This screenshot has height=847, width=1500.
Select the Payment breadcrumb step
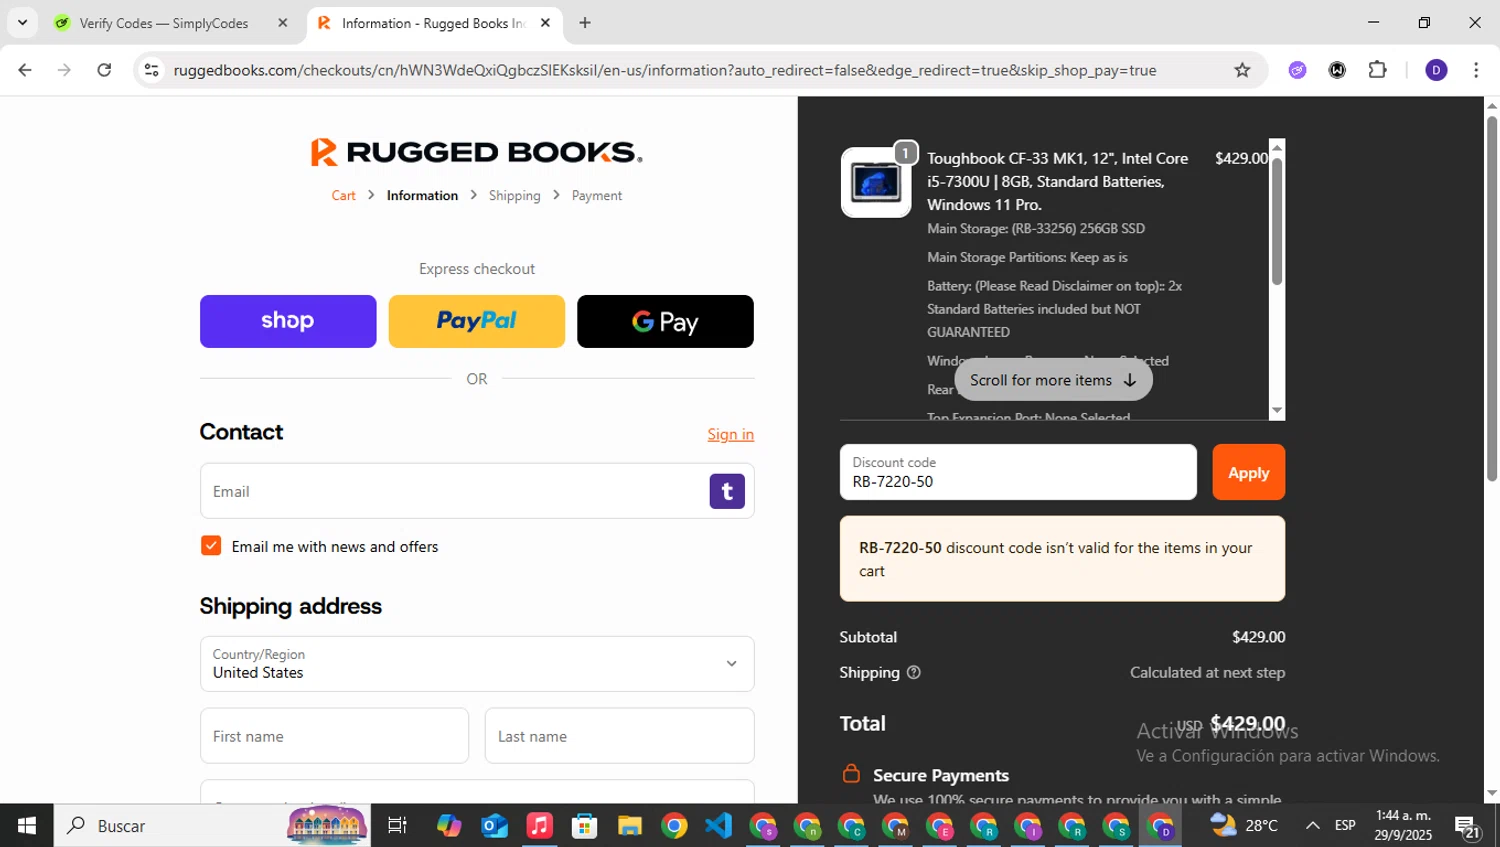(x=597, y=196)
